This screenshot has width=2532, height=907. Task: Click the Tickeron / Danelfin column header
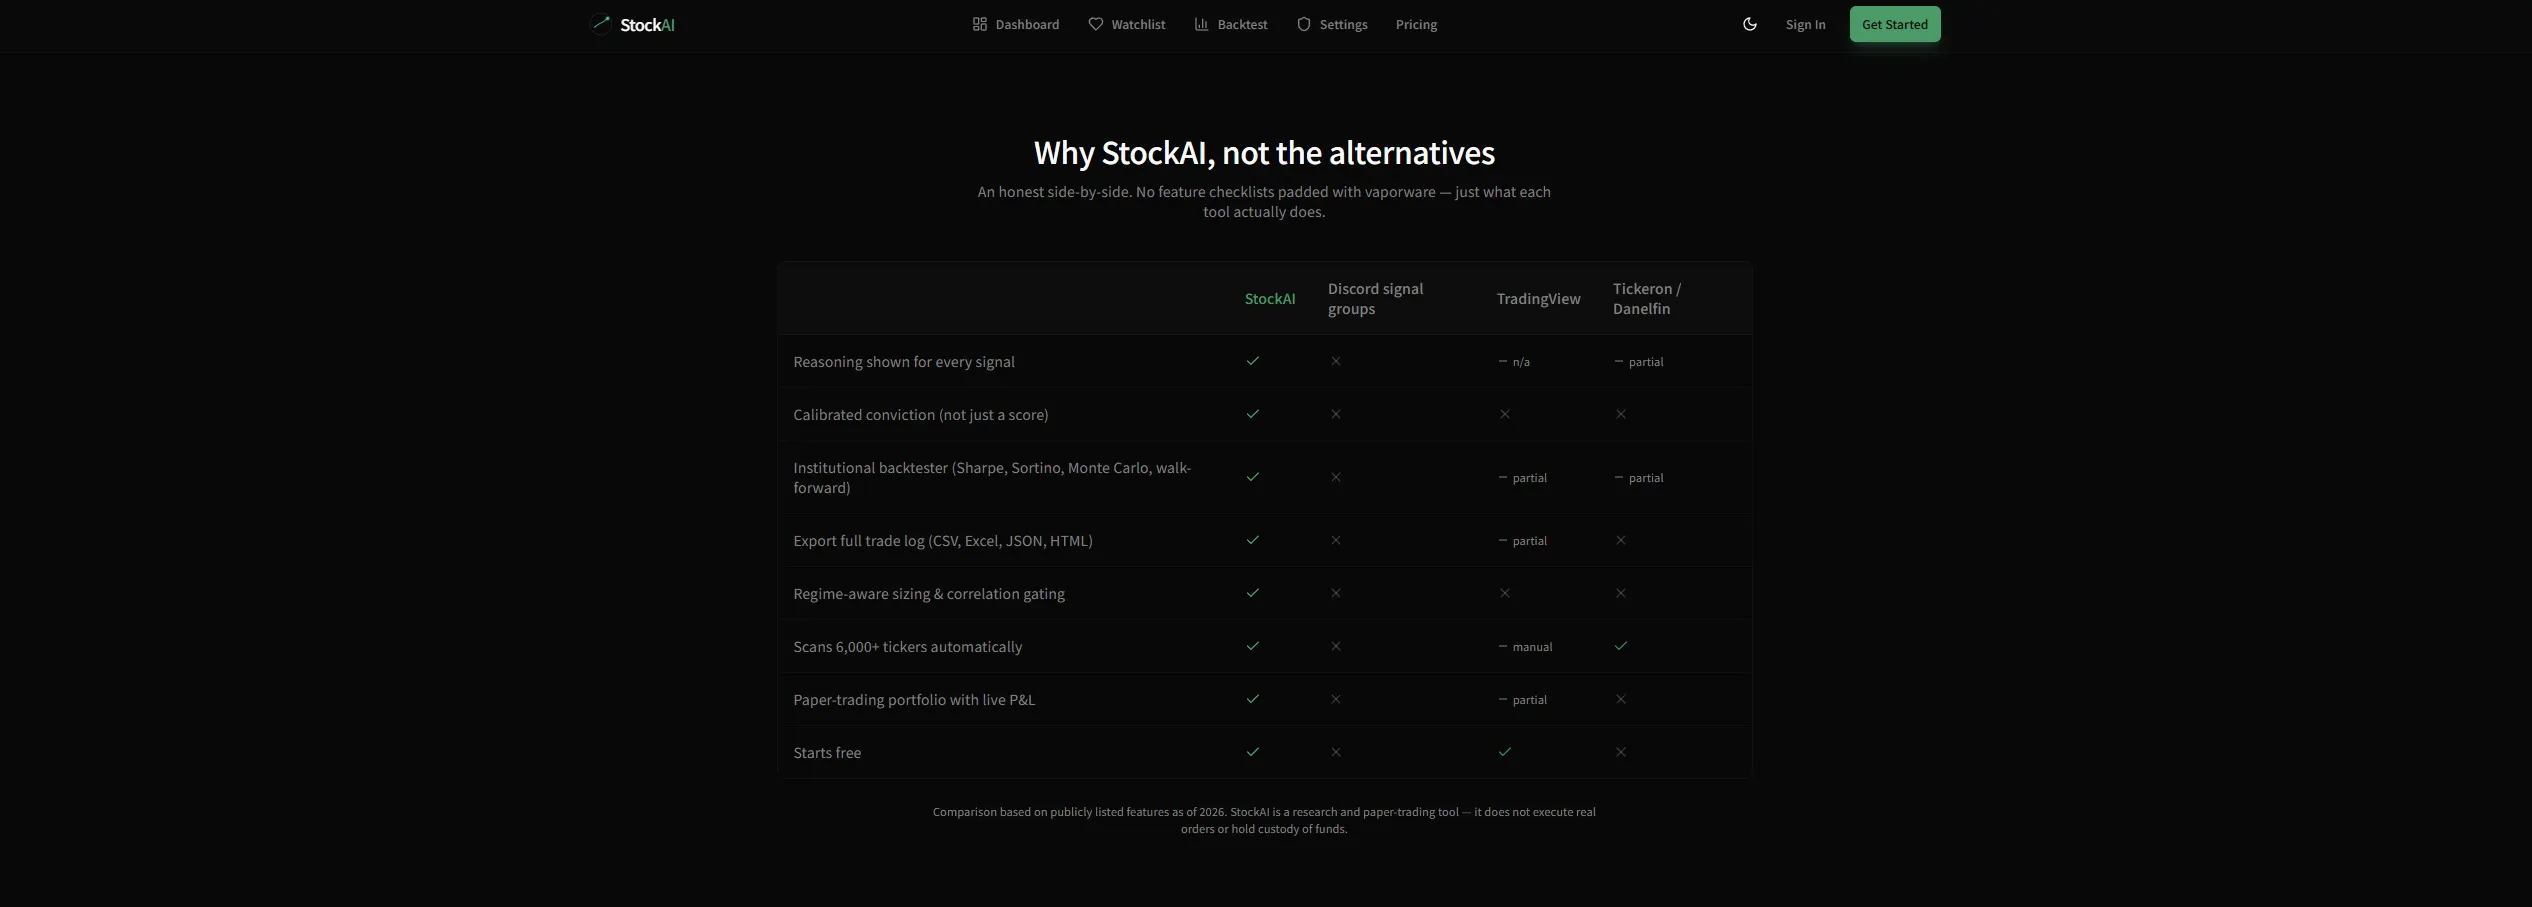[1647, 299]
